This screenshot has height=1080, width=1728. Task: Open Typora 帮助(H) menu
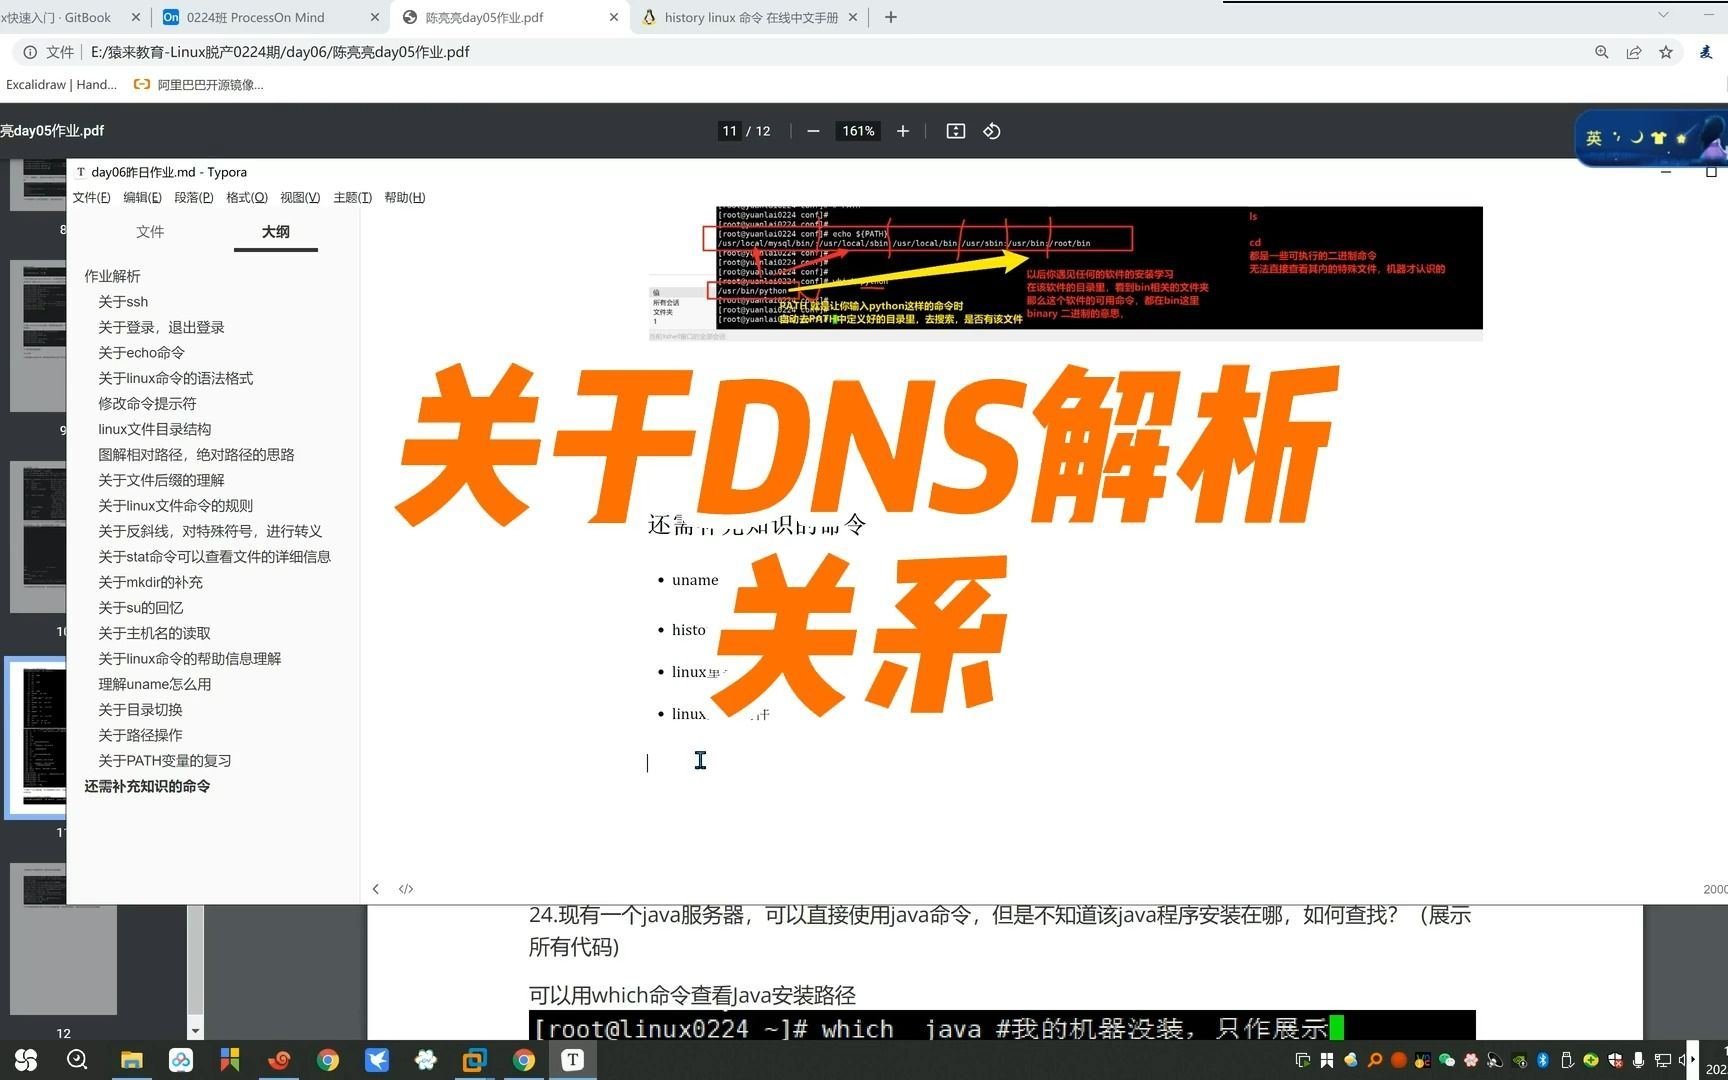pos(405,198)
